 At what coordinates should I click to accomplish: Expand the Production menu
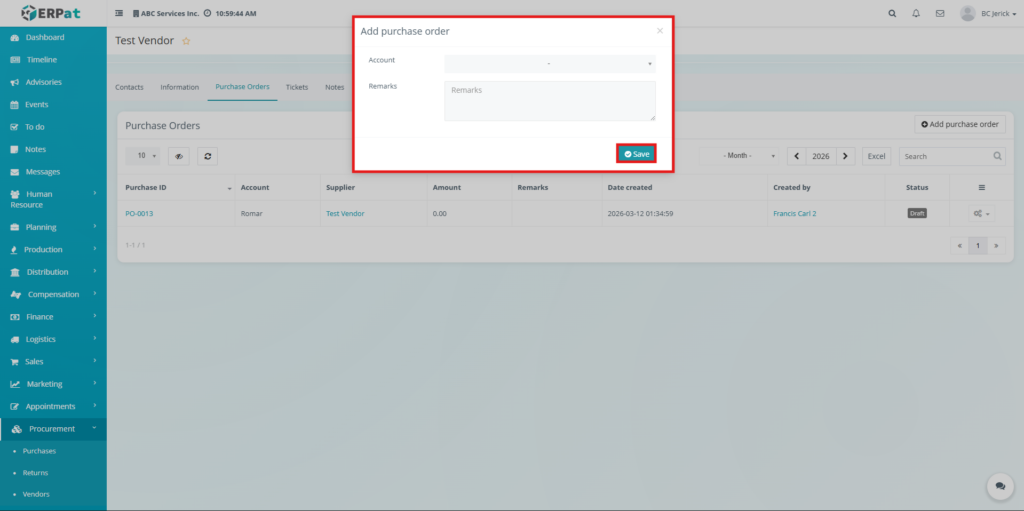pos(54,250)
